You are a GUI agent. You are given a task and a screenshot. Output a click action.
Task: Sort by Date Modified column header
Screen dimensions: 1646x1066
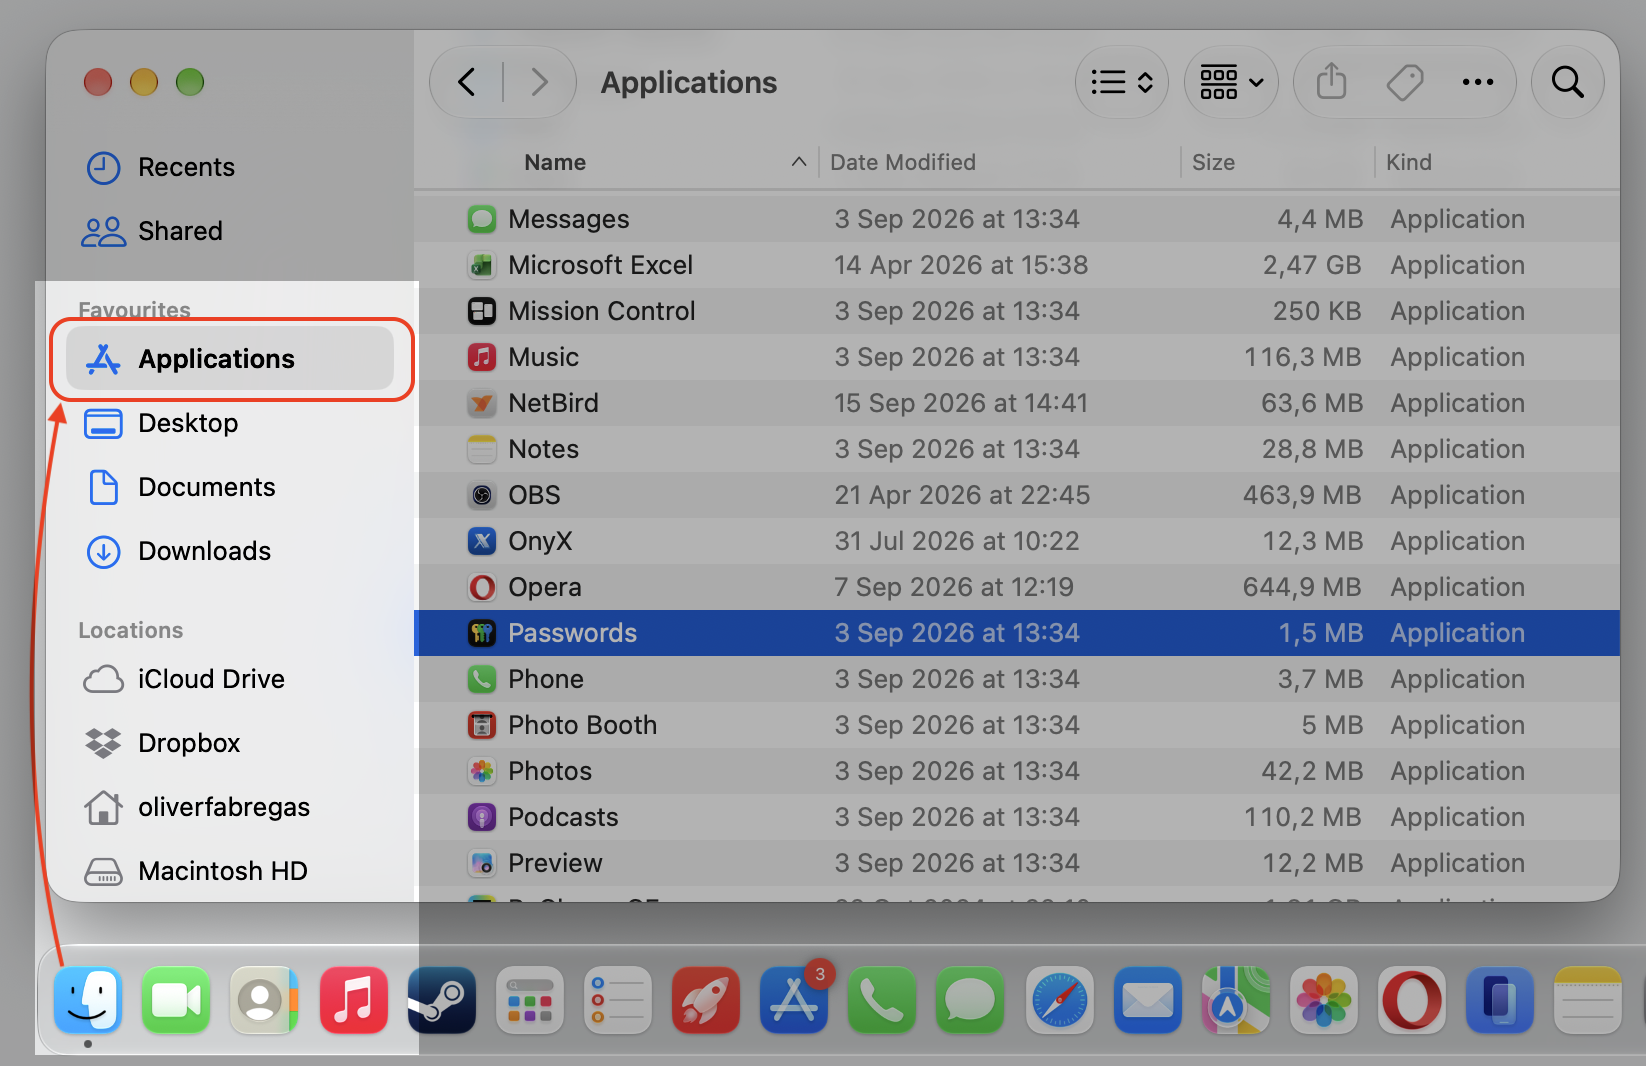click(903, 162)
